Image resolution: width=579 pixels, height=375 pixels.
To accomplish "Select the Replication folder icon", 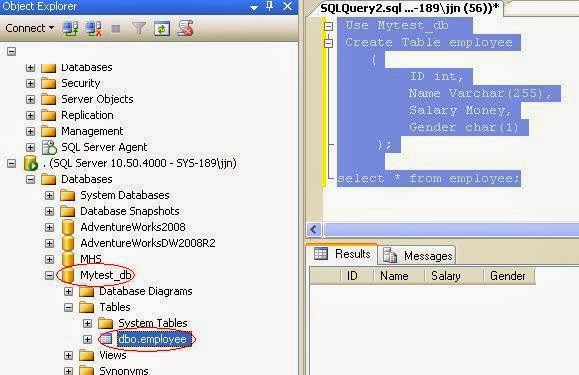I will coord(49,115).
